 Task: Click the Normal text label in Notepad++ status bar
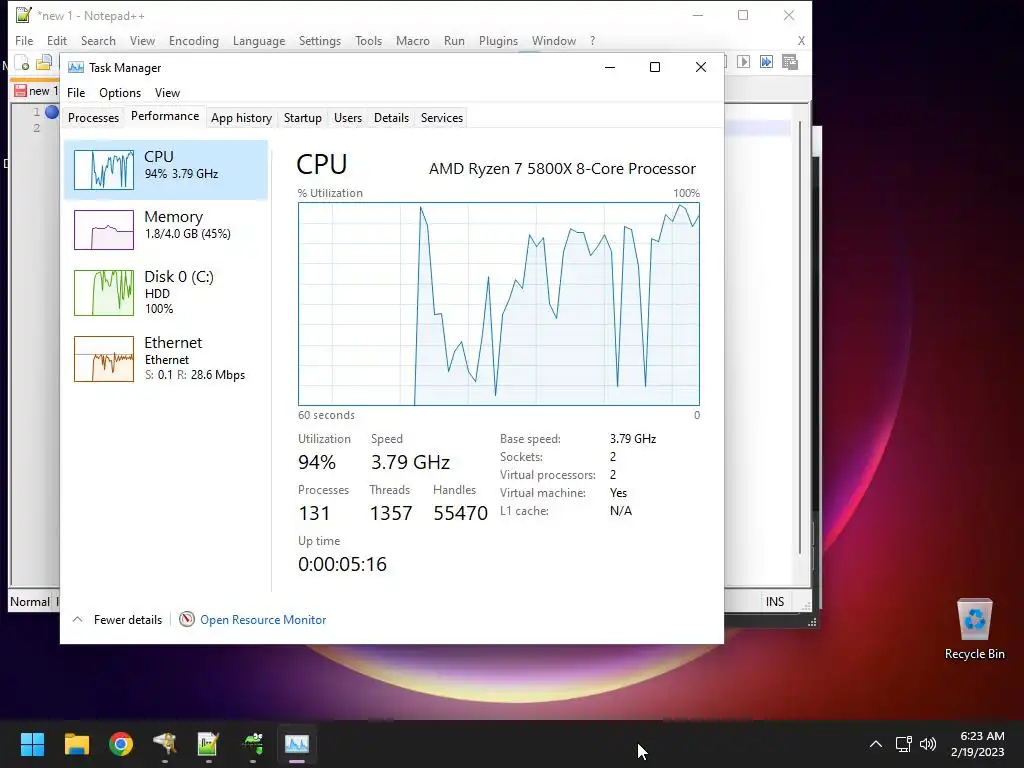pos(29,601)
